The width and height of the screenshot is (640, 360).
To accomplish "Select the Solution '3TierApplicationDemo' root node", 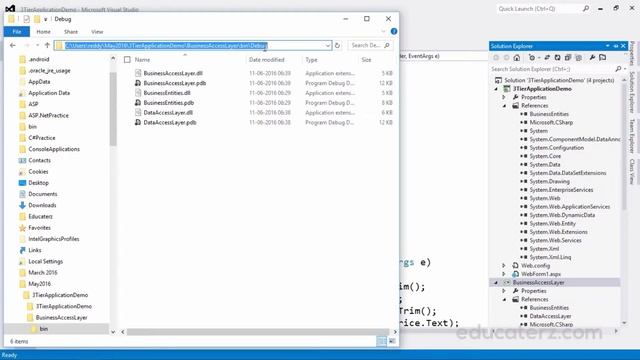I will tap(559, 80).
